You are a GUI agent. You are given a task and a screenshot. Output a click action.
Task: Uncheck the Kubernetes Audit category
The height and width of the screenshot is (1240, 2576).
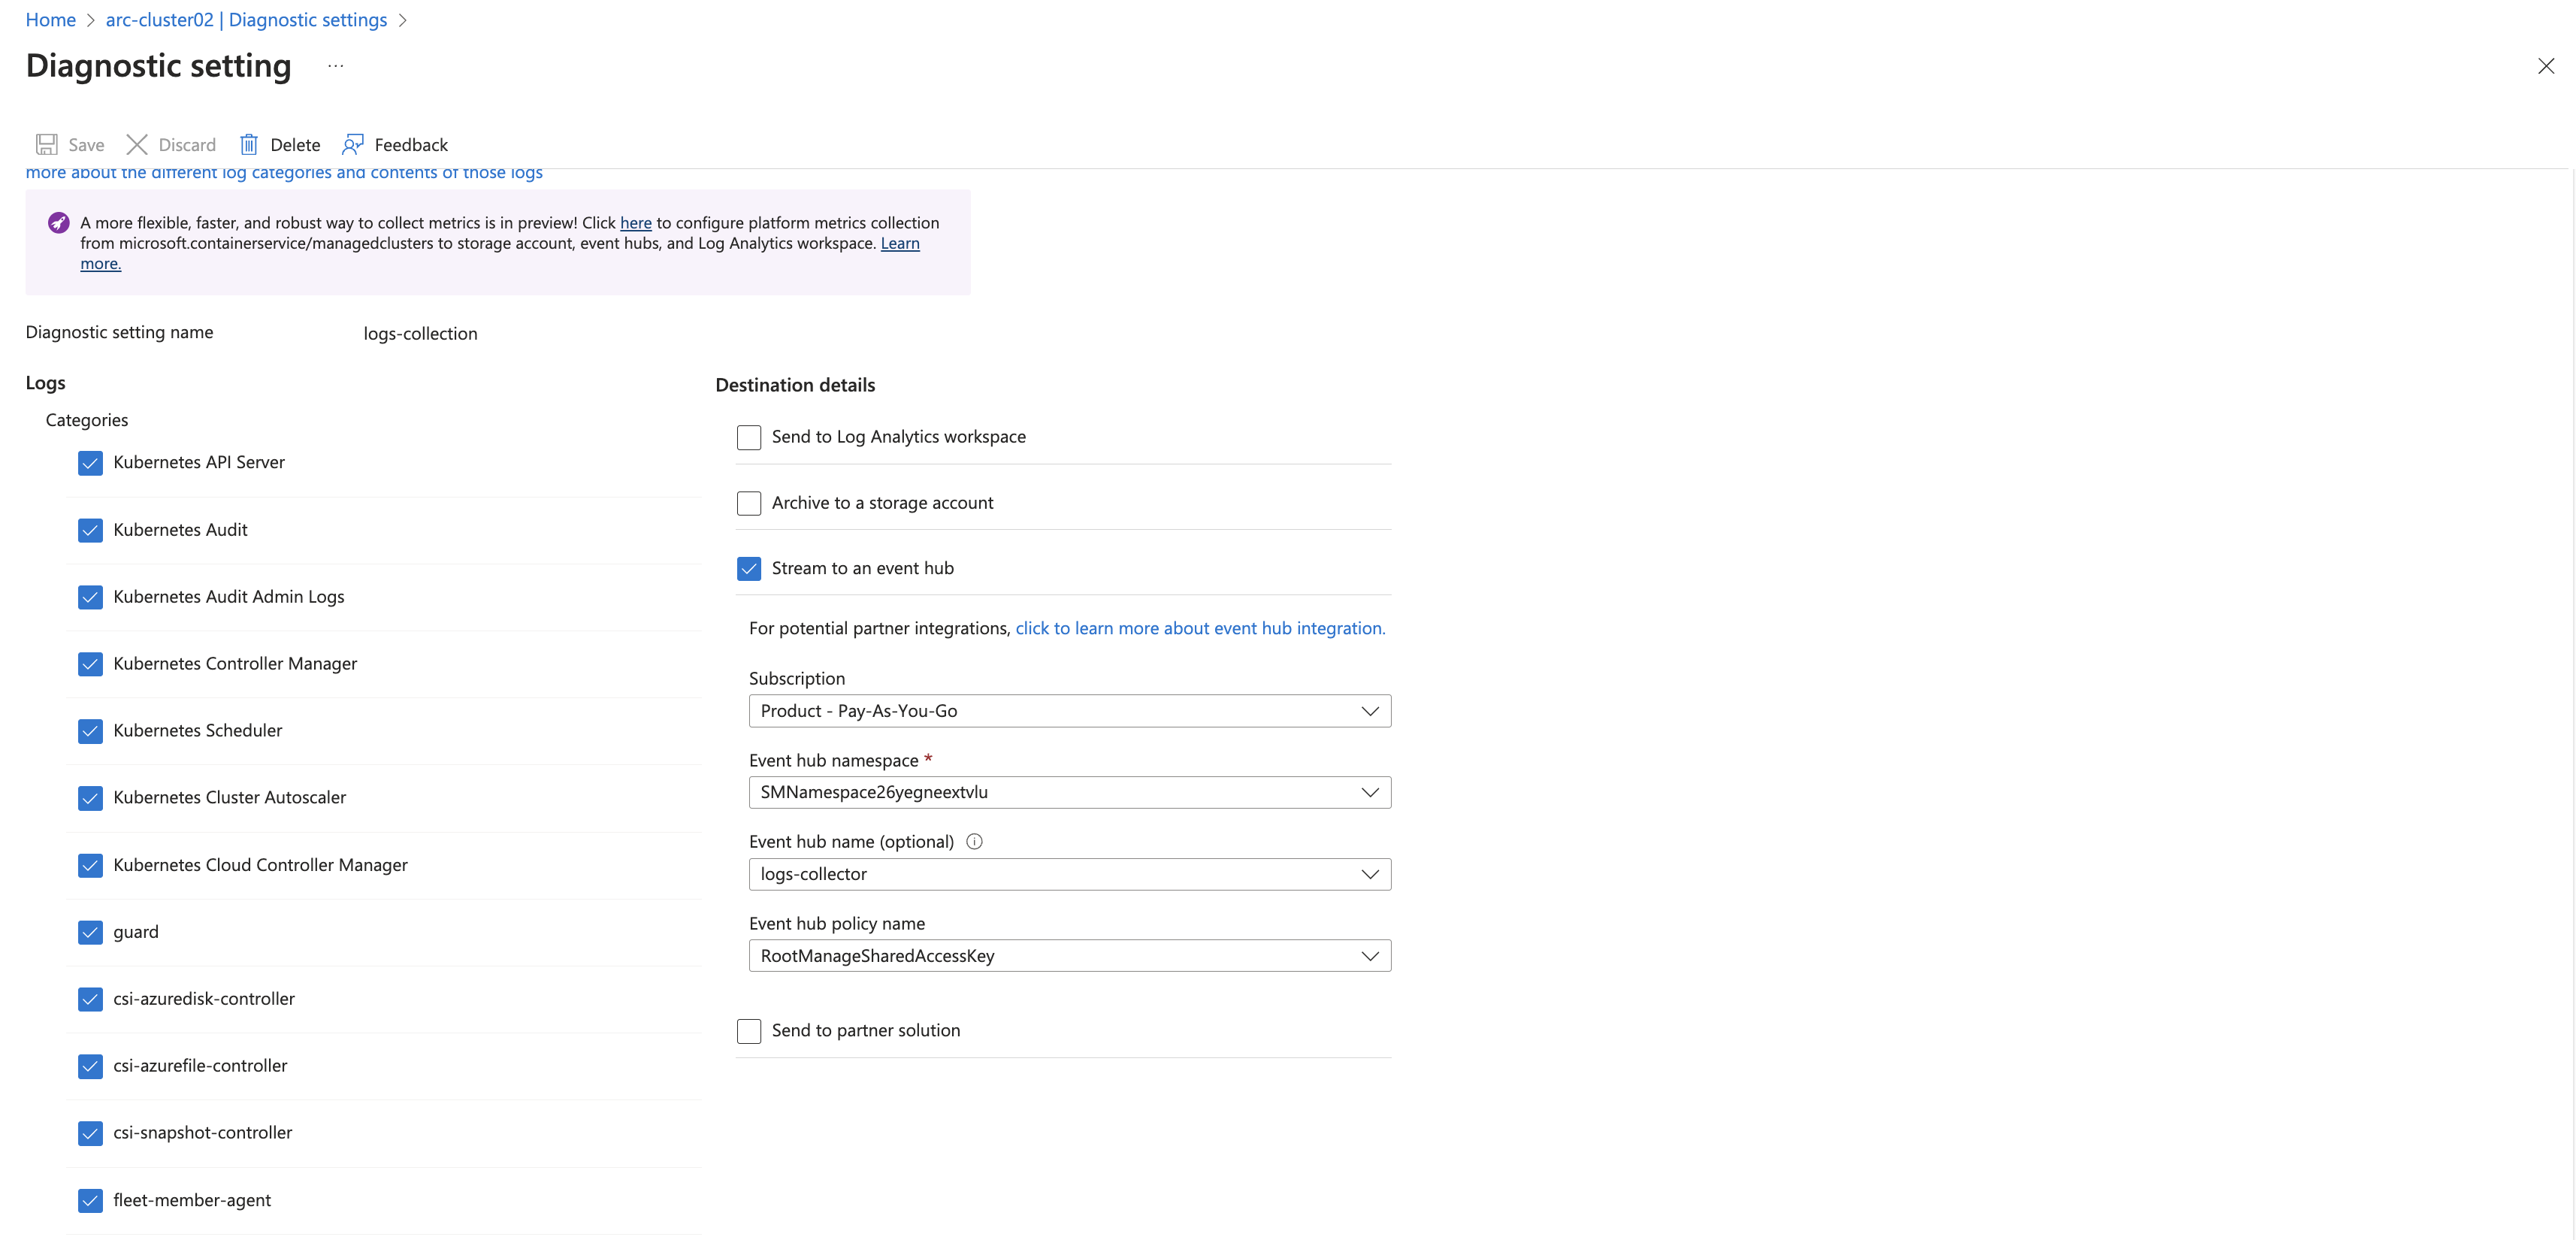90,530
